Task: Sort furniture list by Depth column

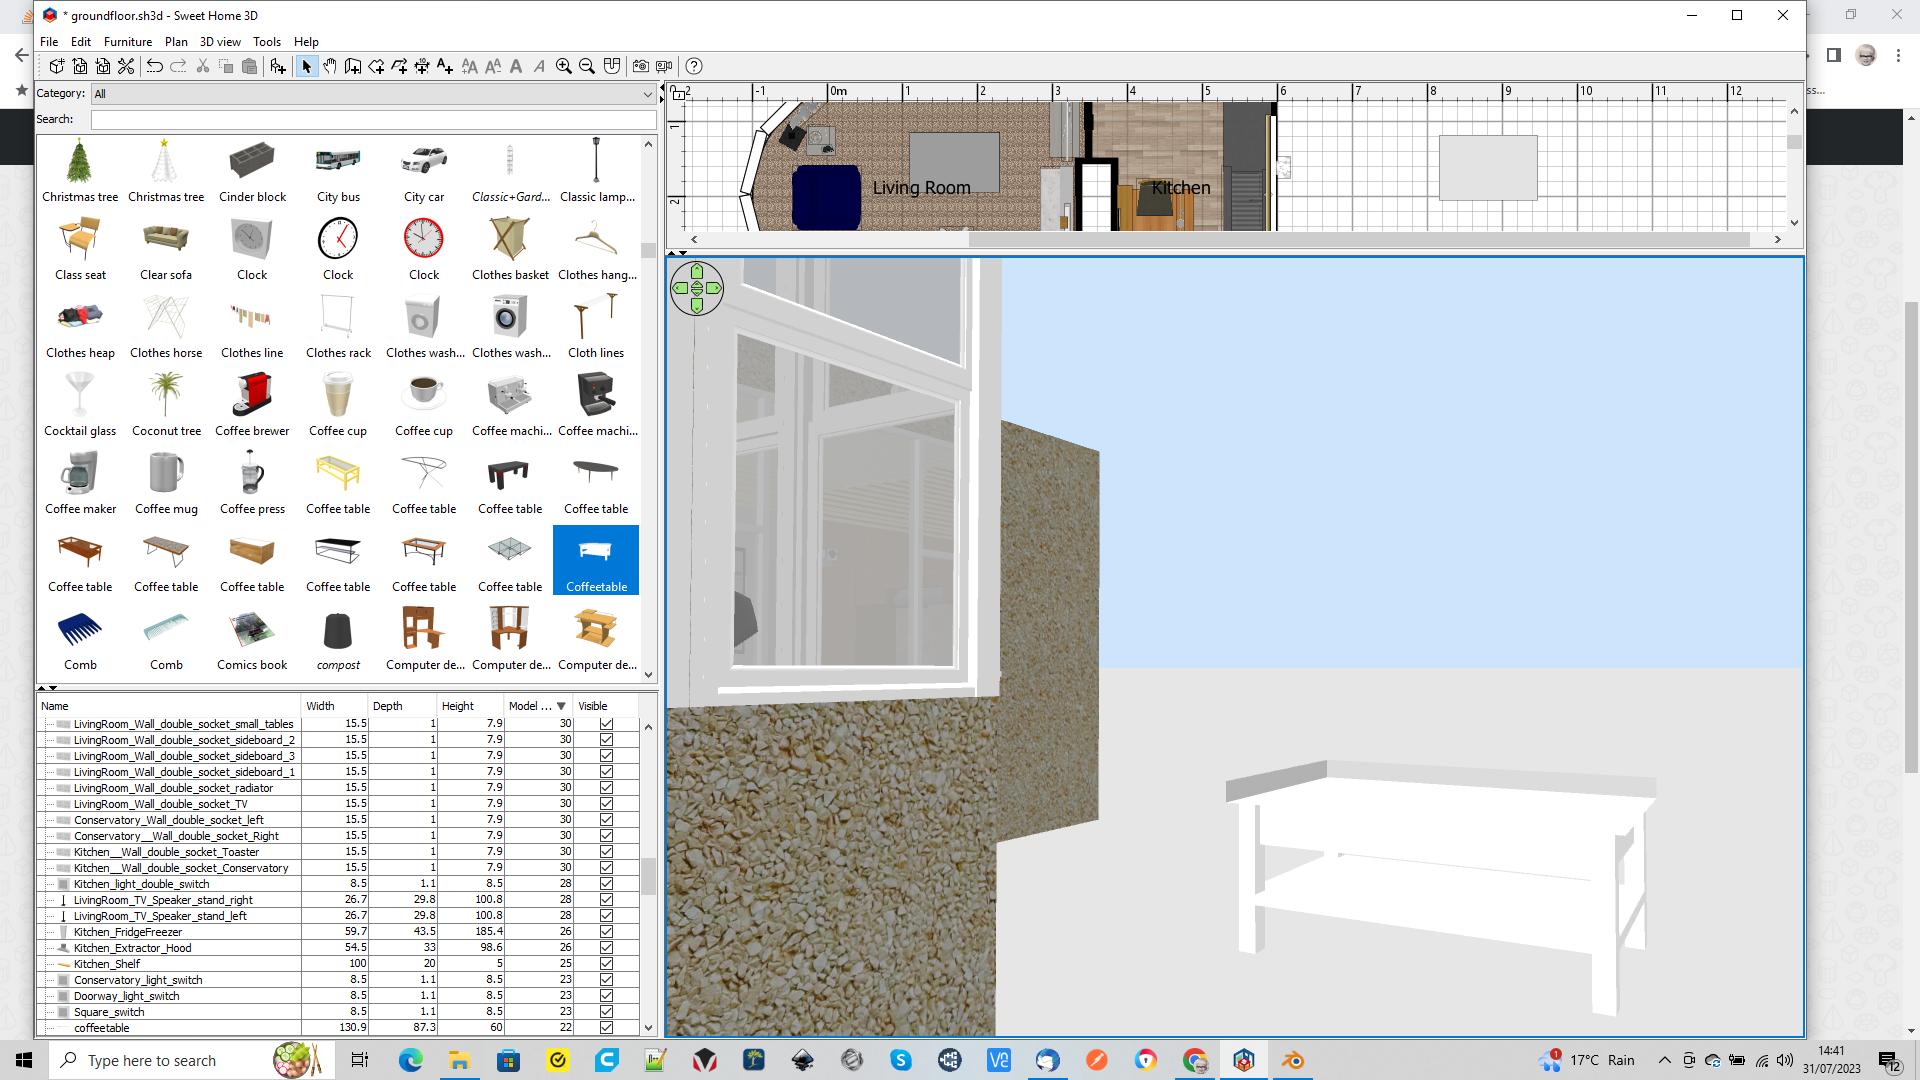Action: pyautogui.click(x=402, y=706)
